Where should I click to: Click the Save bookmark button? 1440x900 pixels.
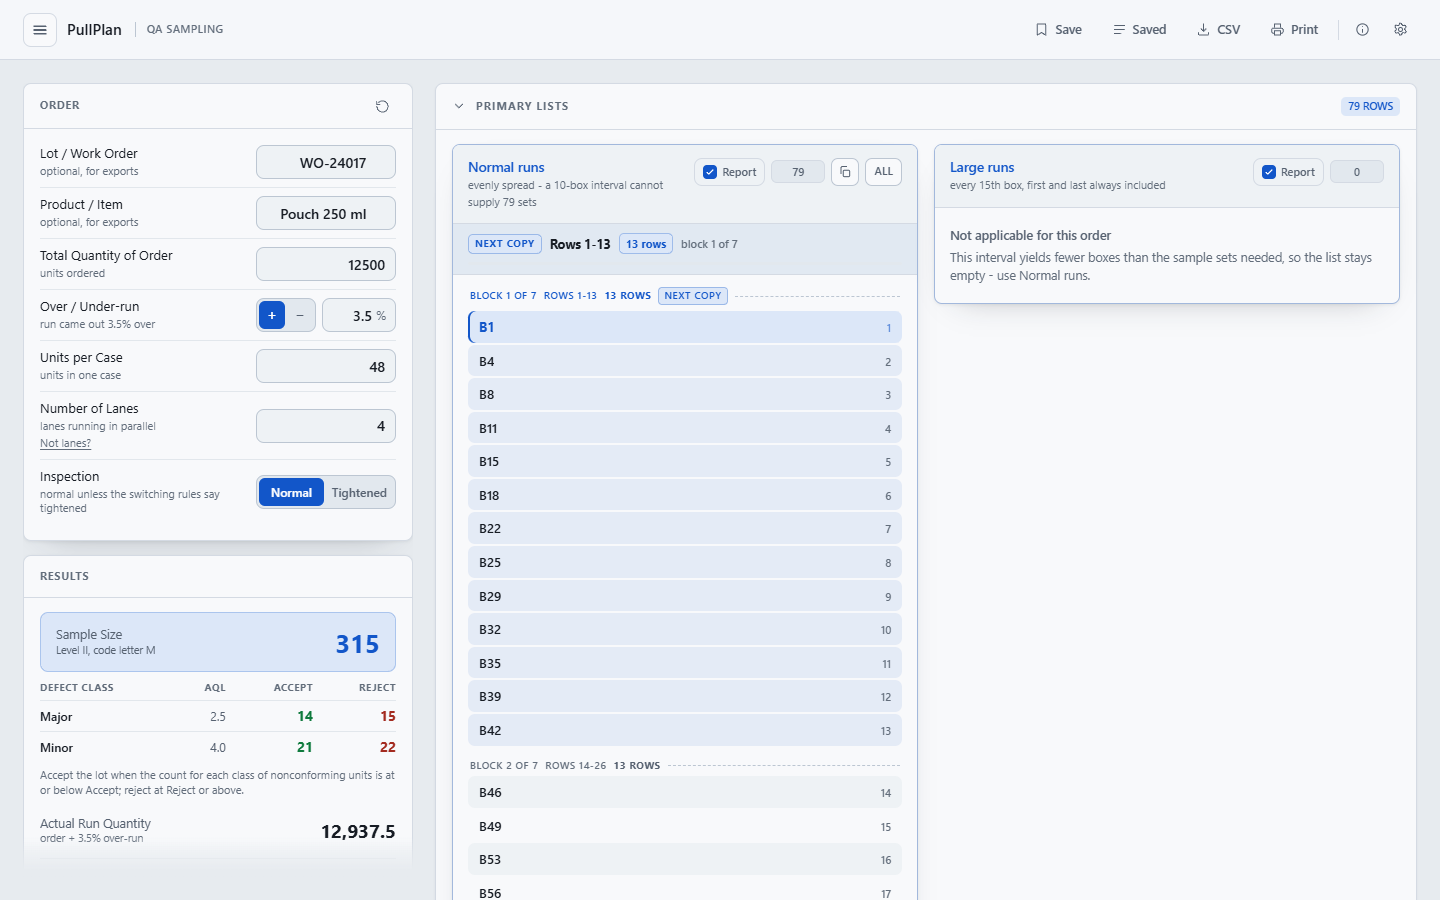click(1058, 30)
